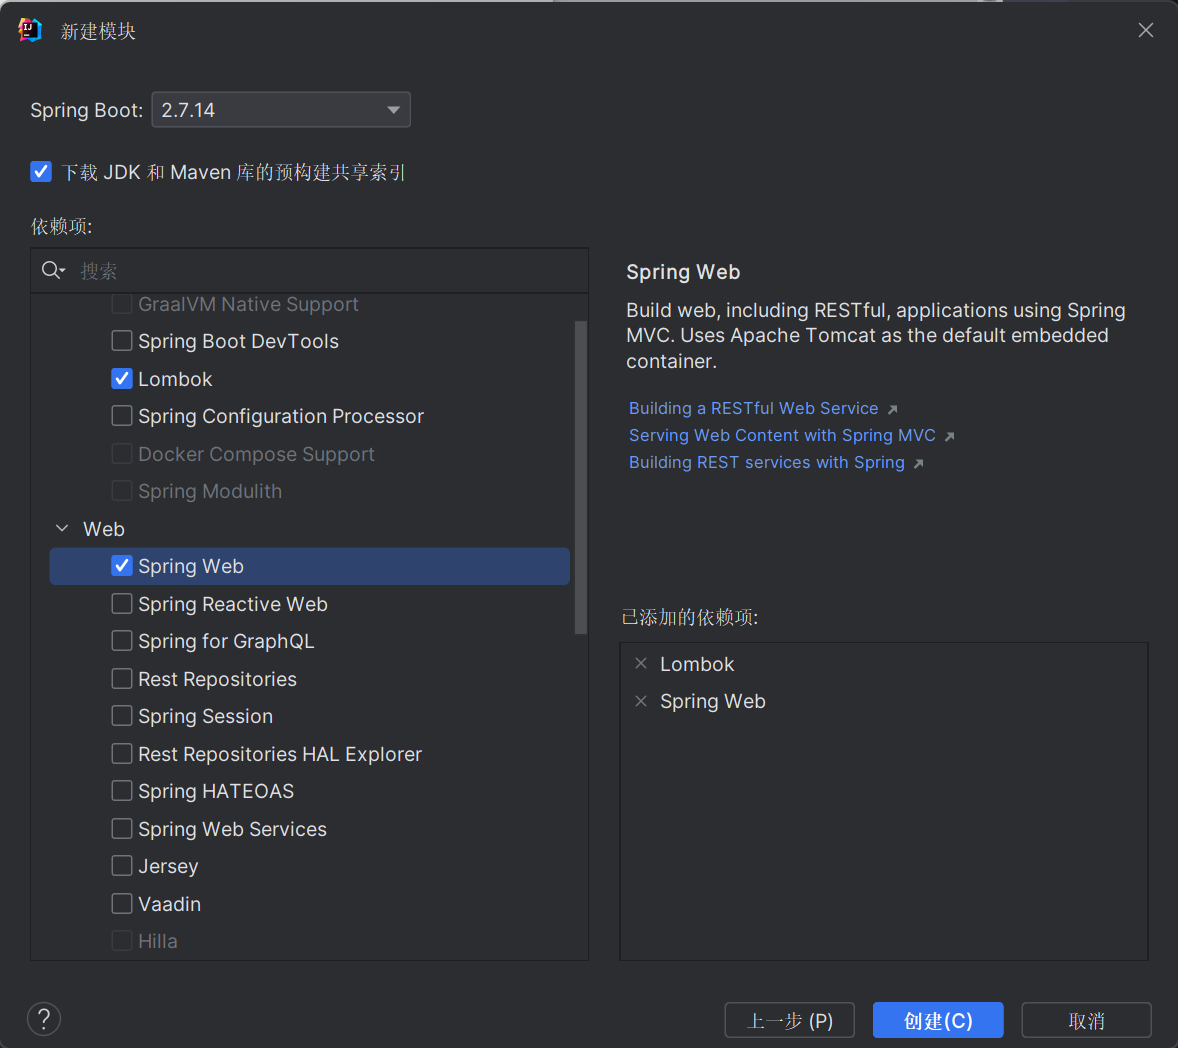This screenshot has width=1178, height=1048.
Task: Click the 取消 button
Action: pyautogui.click(x=1086, y=1020)
